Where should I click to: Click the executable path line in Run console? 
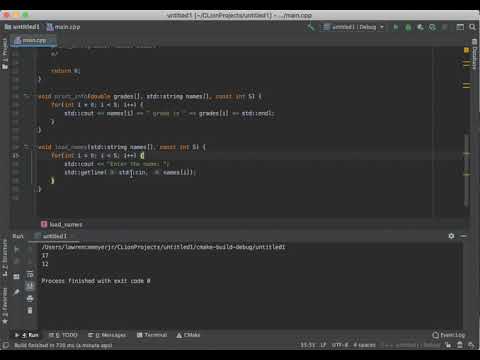click(x=163, y=247)
